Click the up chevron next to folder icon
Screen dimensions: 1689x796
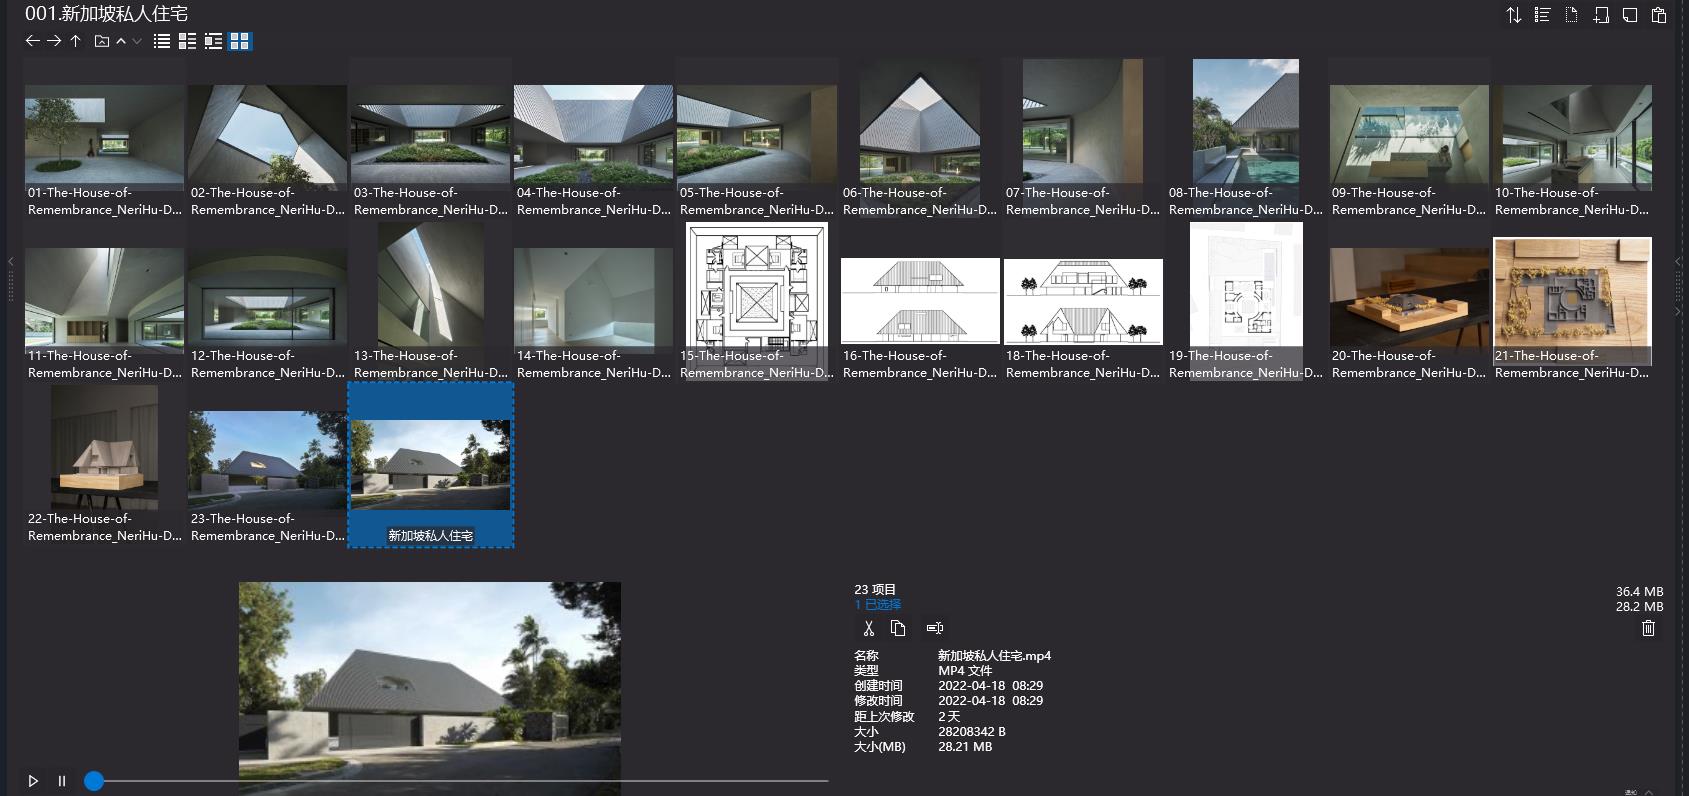coord(121,41)
